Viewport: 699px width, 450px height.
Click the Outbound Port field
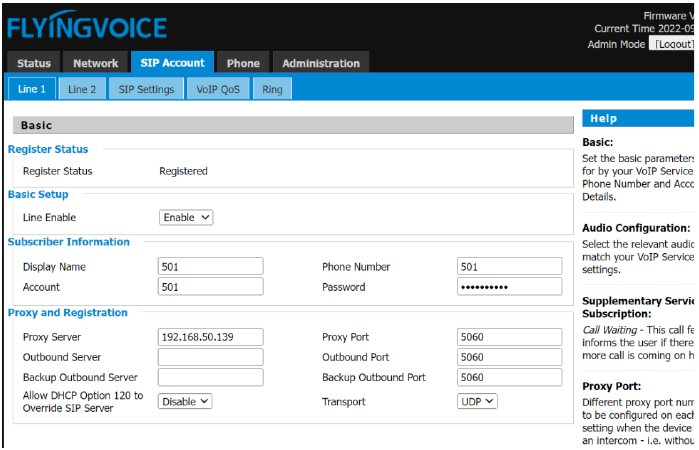tap(510, 357)
